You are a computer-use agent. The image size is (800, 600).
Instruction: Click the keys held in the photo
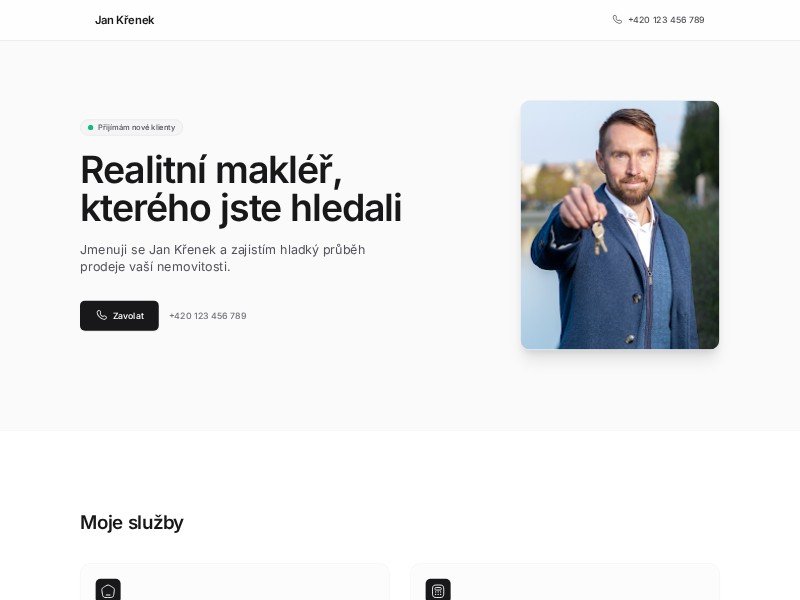599,238
